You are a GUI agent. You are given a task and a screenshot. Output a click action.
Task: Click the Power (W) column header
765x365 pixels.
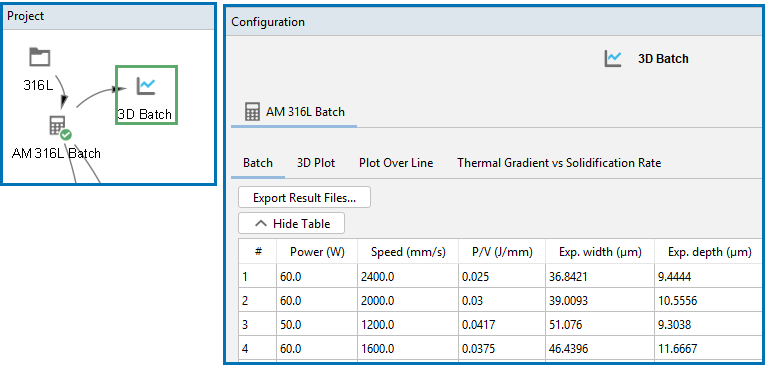(x=317, y=252)
